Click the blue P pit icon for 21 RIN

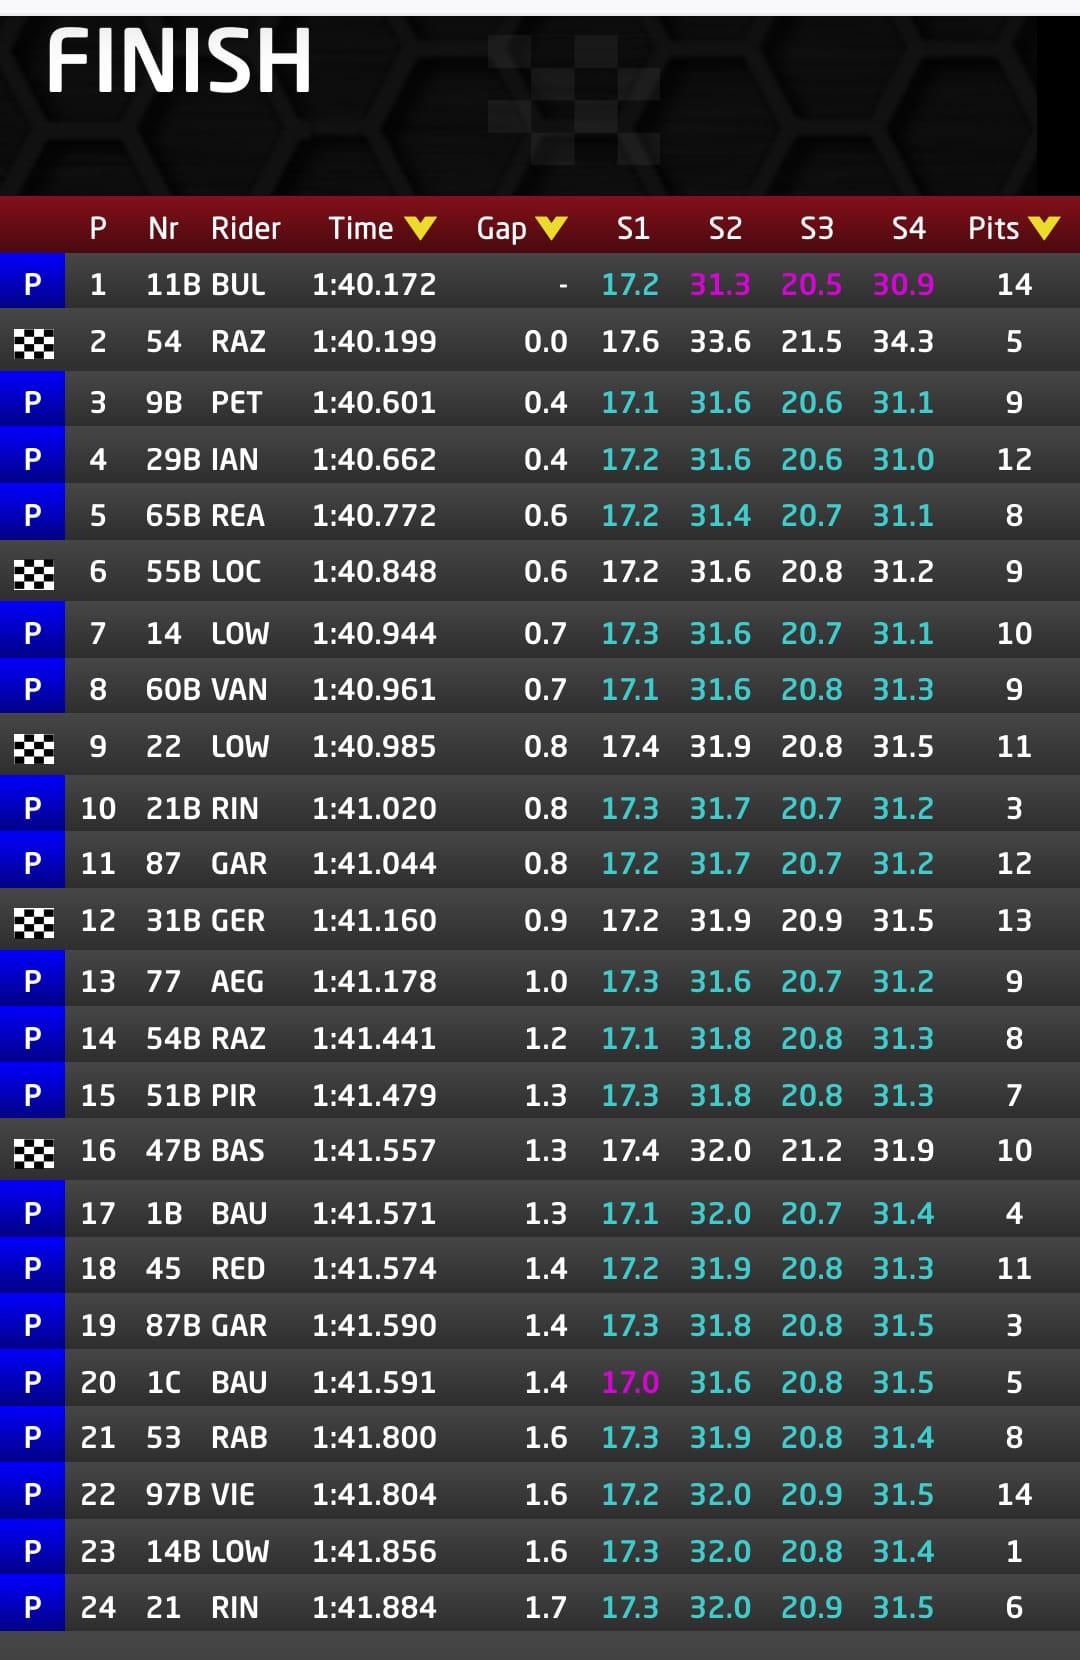click(x=32, y=1605)
